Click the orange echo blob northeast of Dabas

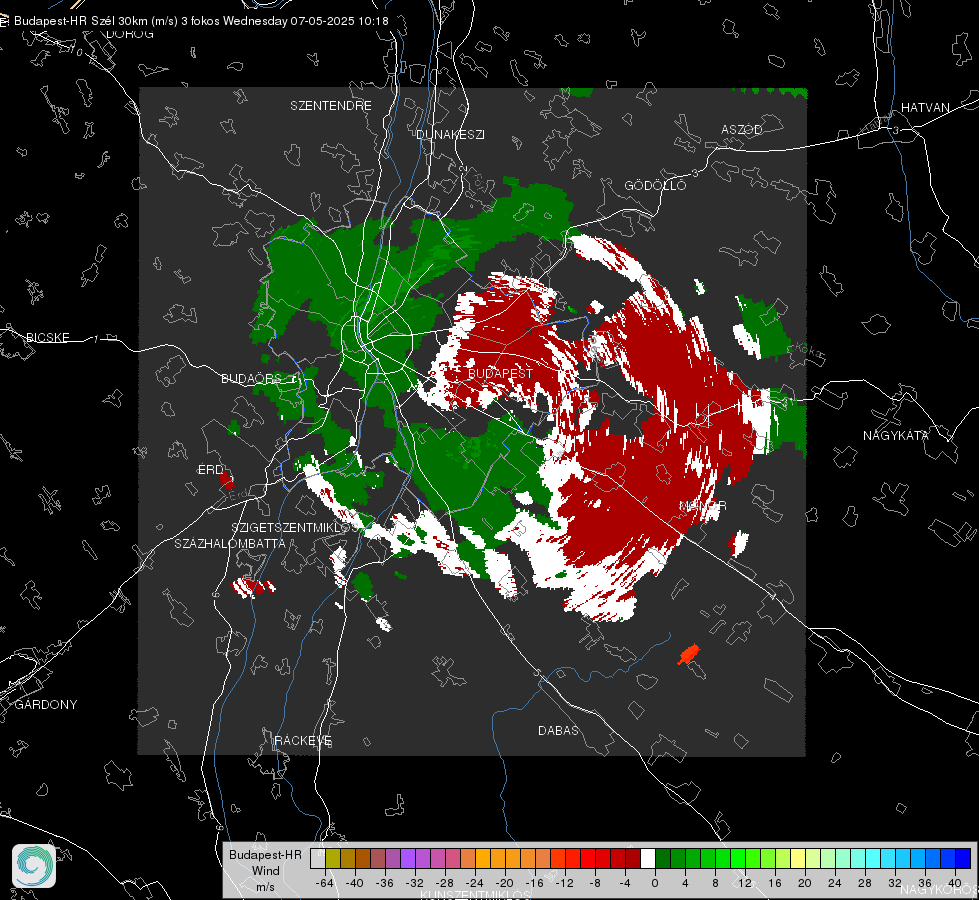(x=689, y=655)
